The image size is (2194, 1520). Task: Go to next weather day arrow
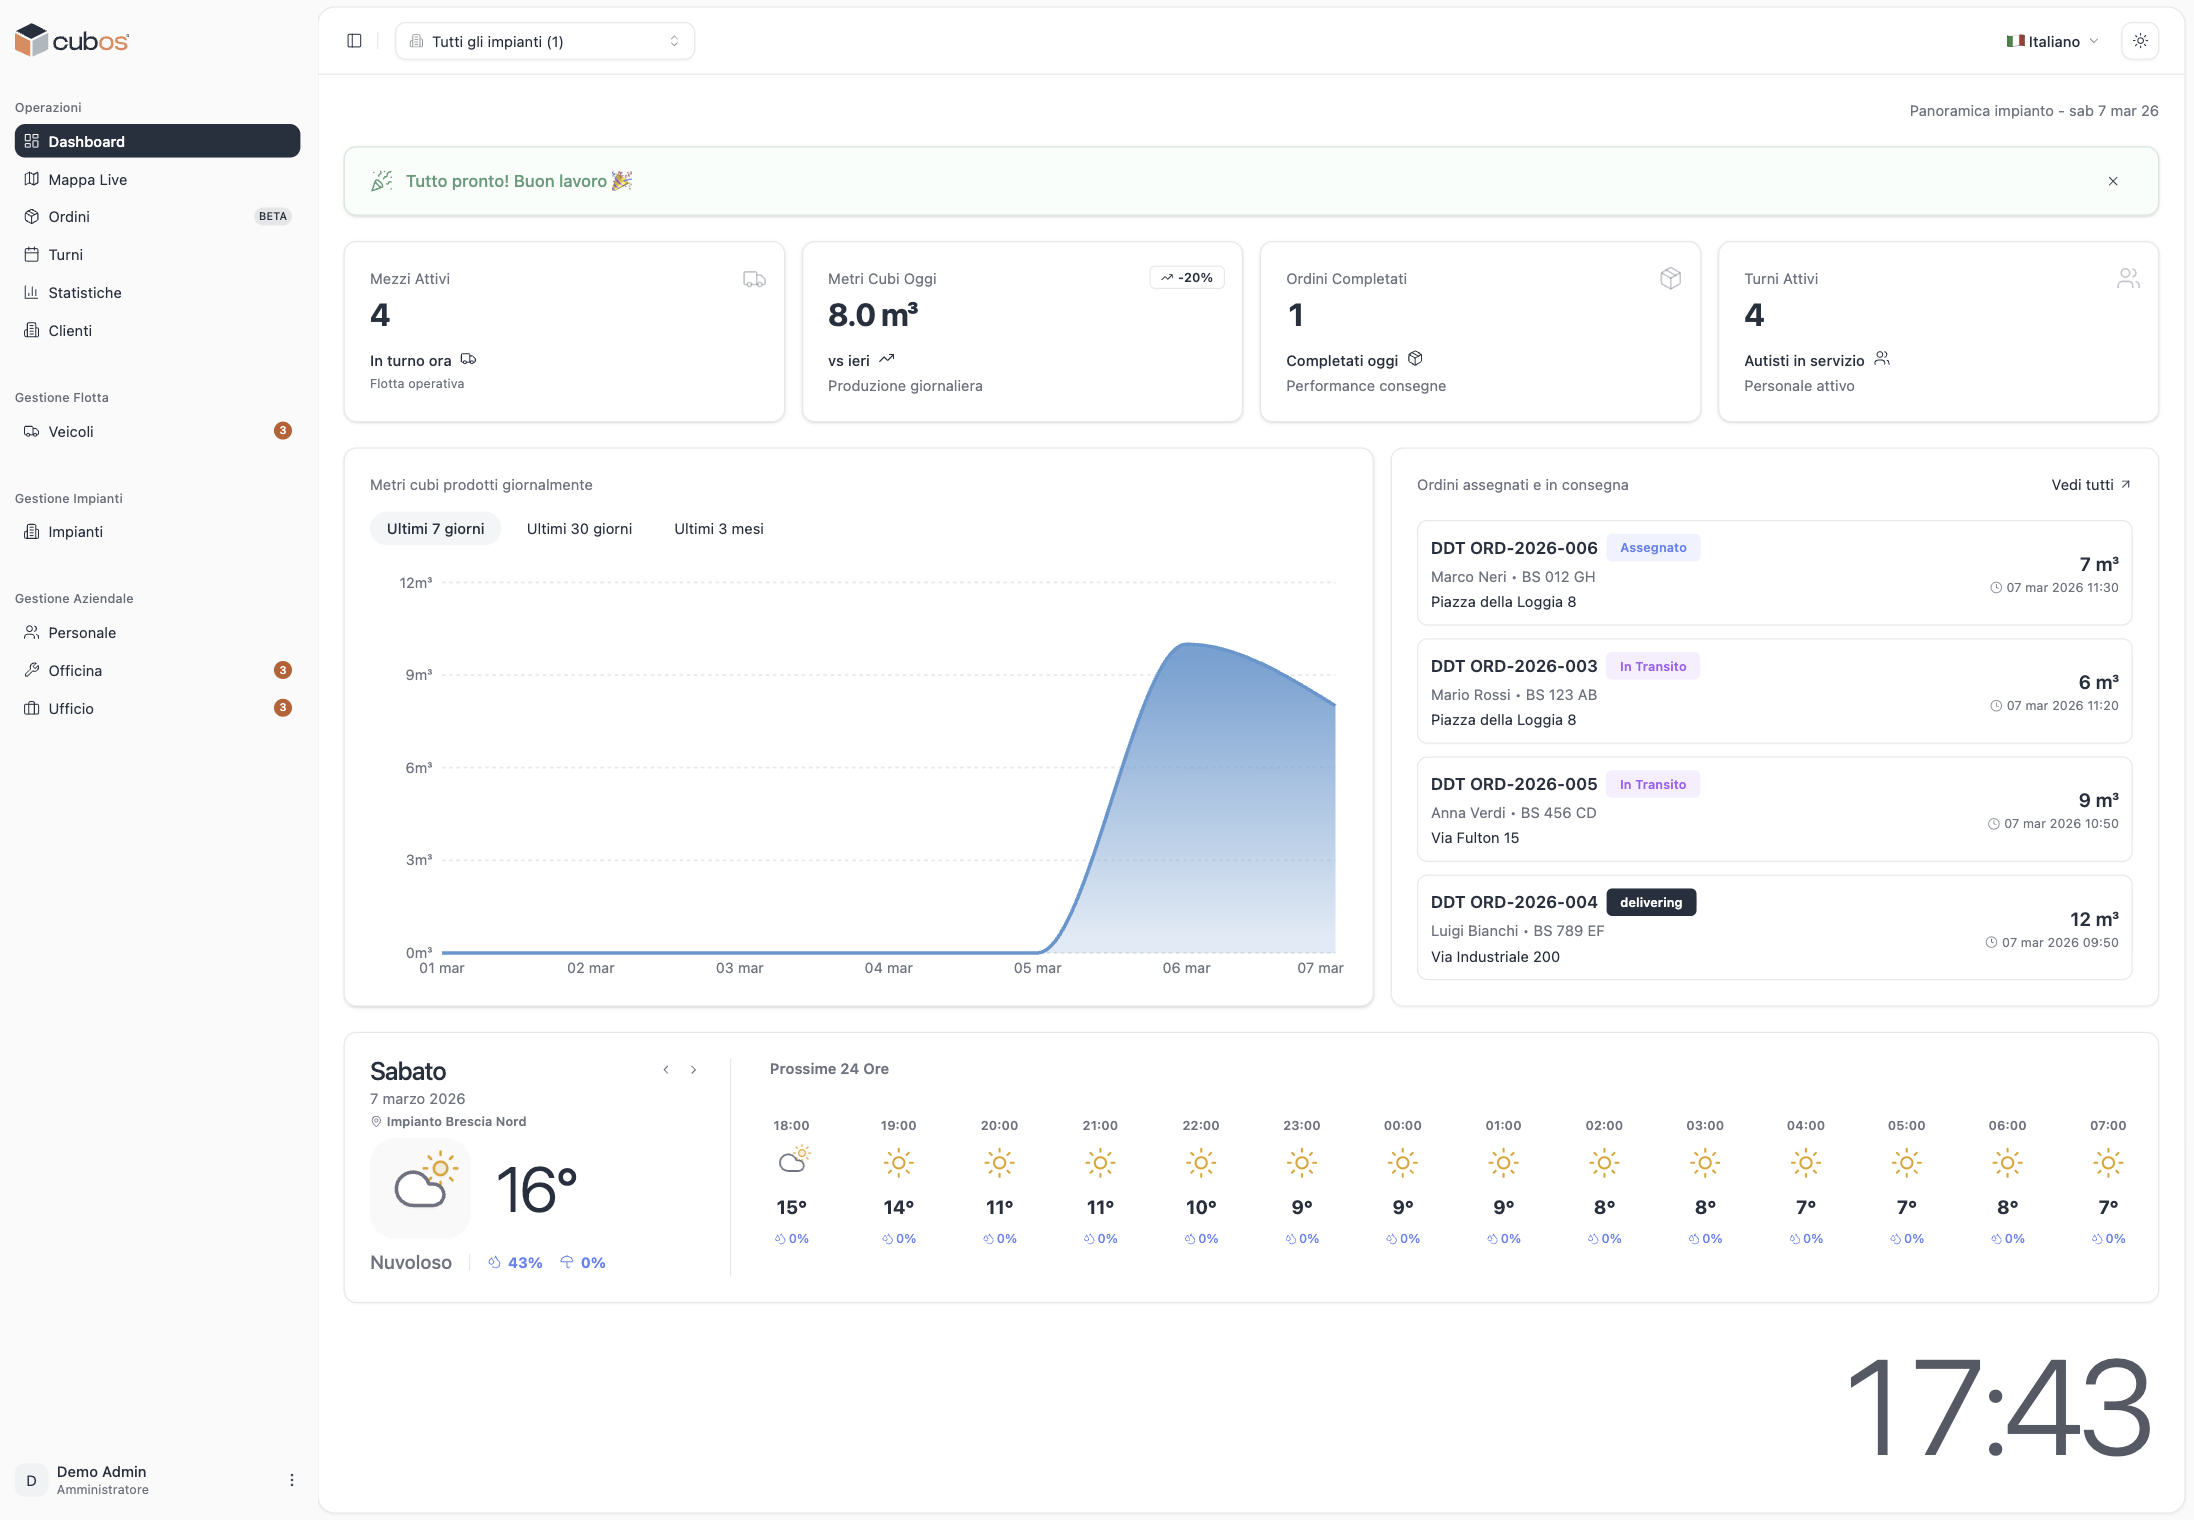coord(693,1070)
